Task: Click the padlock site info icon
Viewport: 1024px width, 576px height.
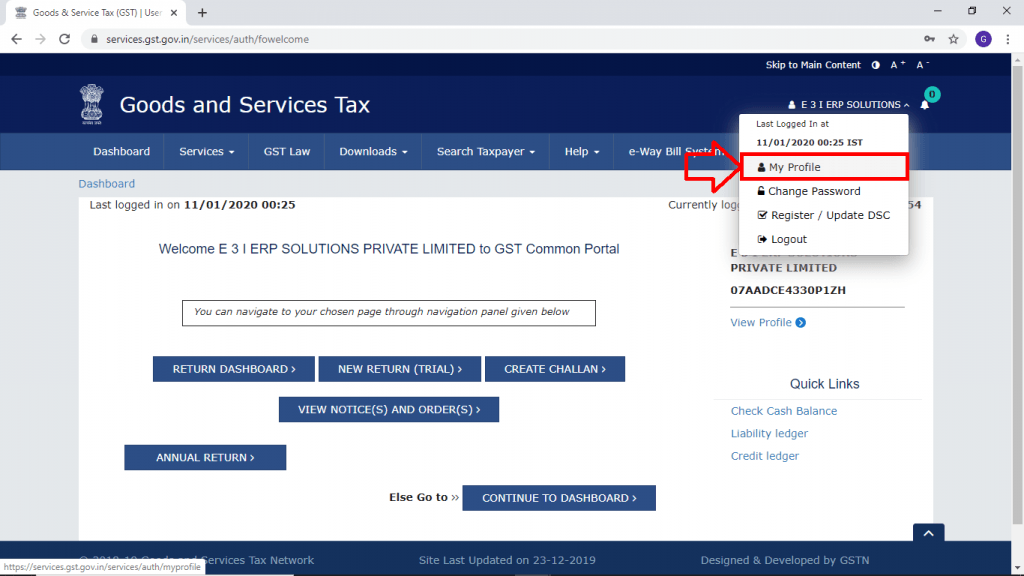Action: pos(94,39)
